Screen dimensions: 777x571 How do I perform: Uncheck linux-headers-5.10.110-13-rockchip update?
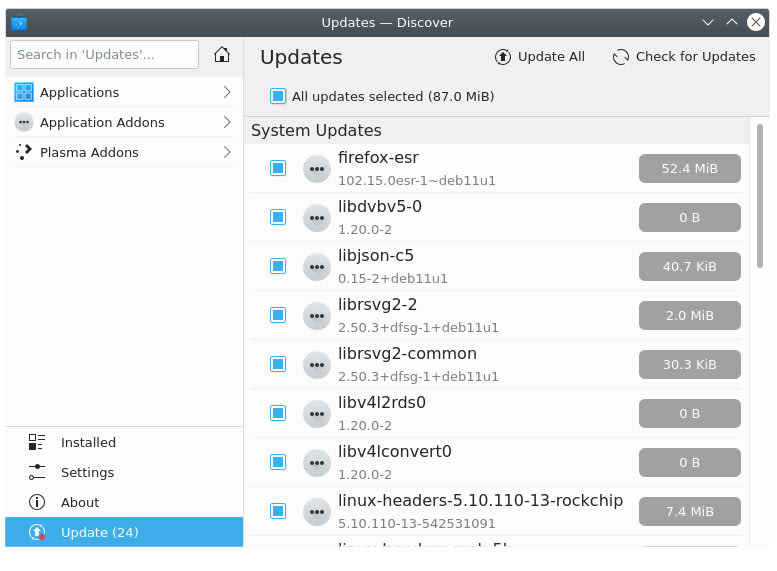(x=278, y=512)
